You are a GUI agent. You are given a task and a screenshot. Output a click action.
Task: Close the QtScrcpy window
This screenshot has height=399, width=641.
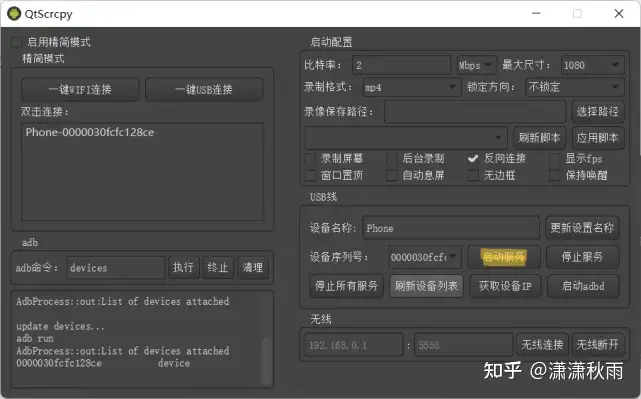point(619,13)
